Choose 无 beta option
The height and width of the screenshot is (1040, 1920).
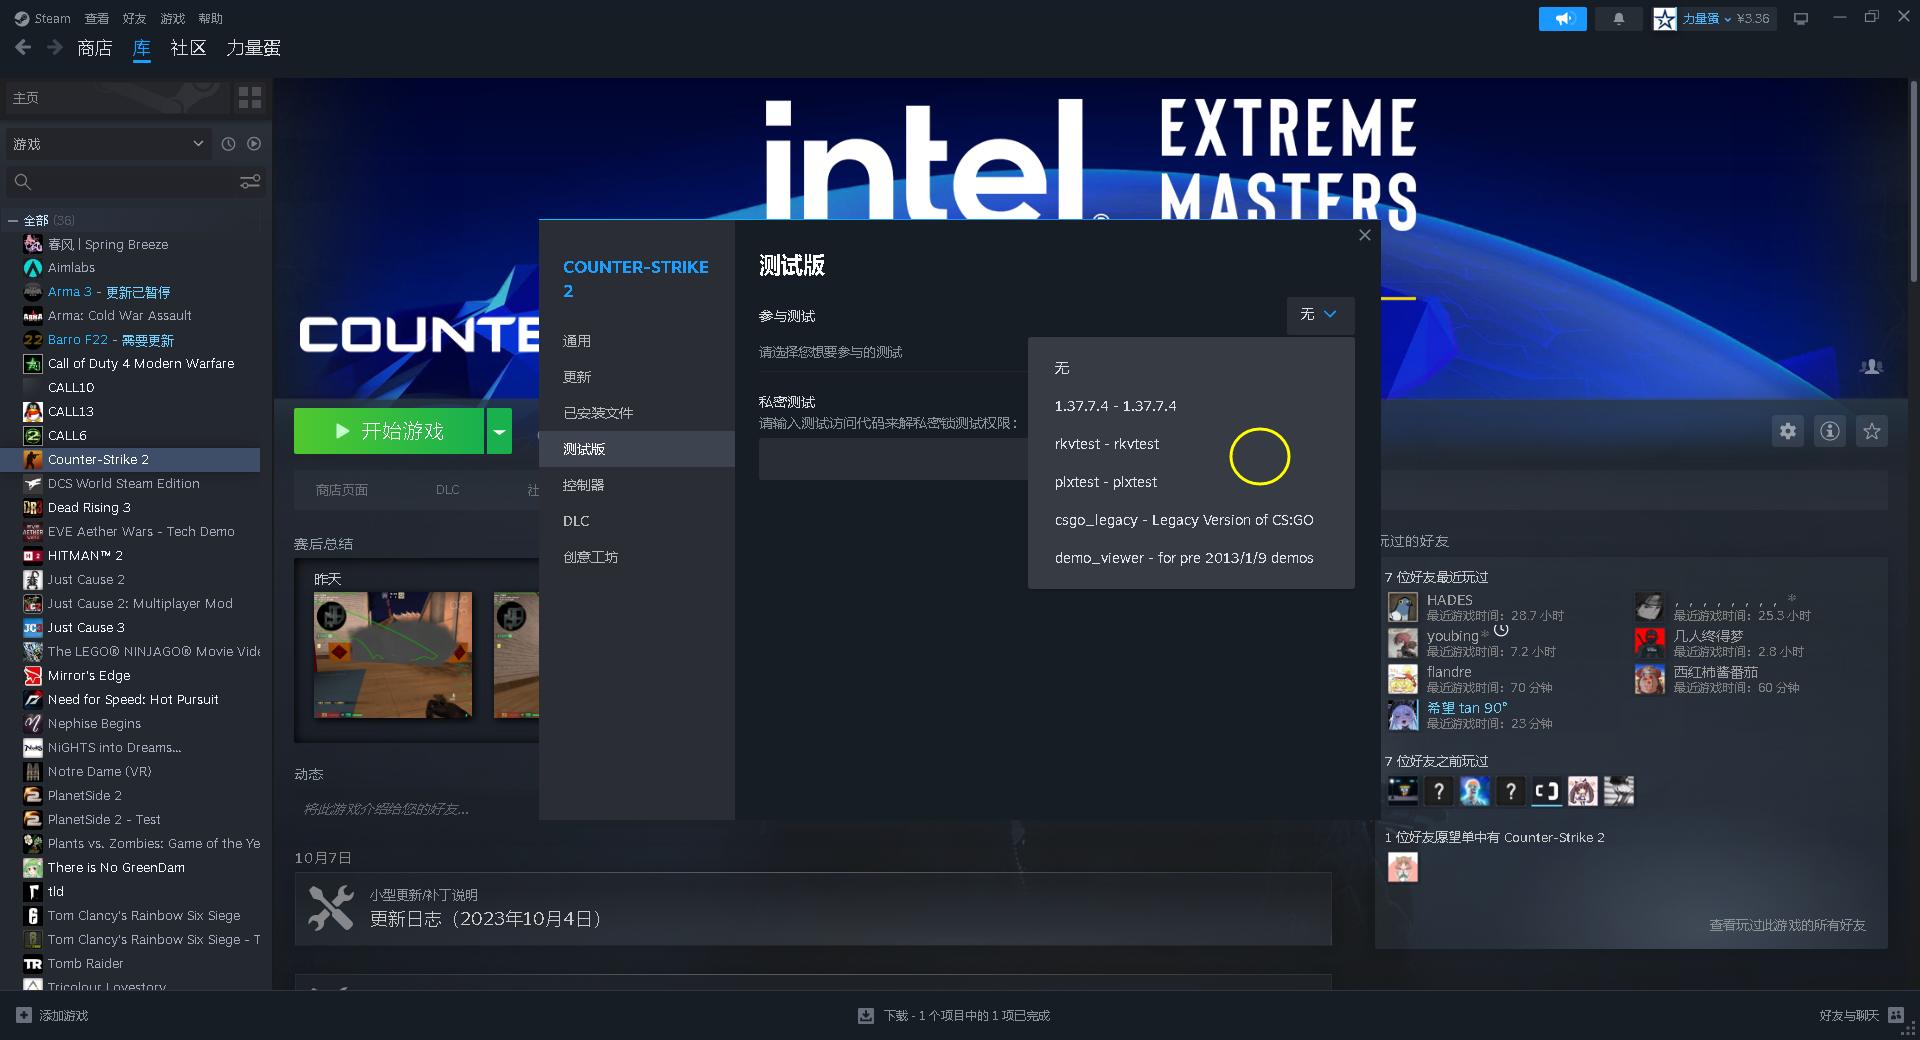1191,368
